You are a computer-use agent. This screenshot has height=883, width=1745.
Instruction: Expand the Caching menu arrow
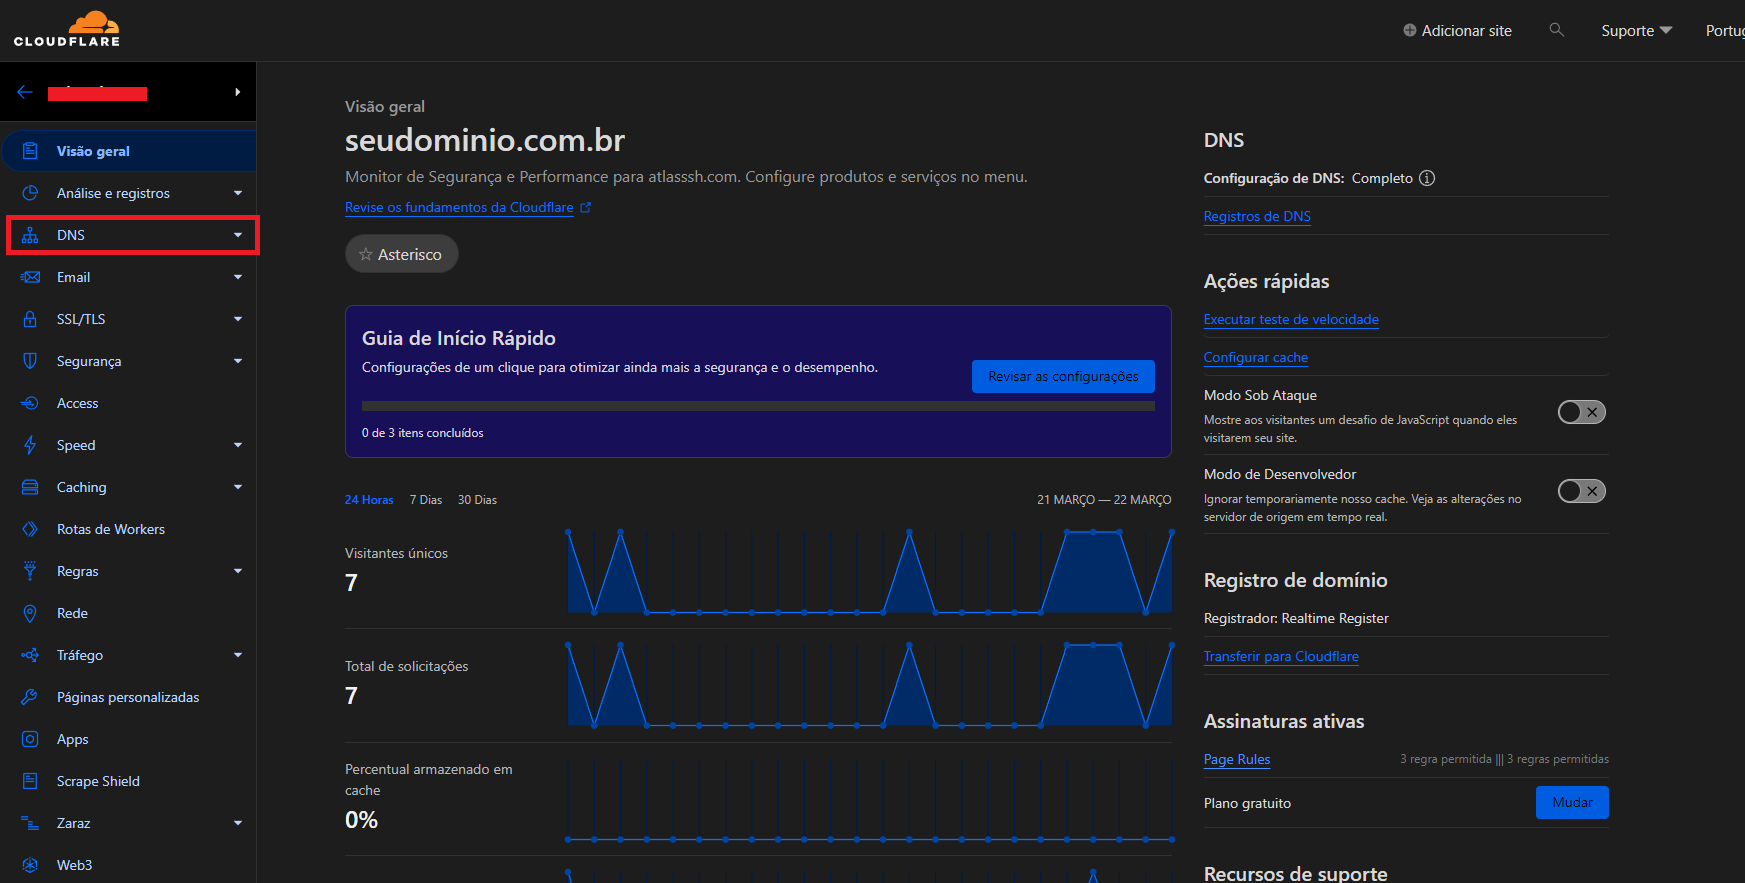[238, 487]
